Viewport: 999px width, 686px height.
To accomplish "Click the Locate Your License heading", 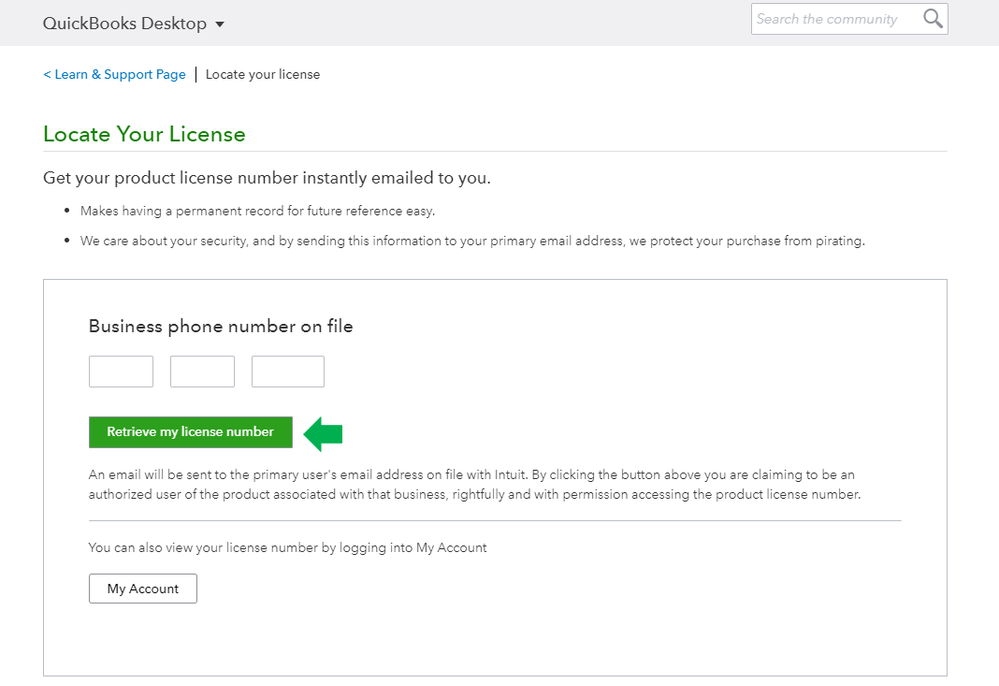I will pyautogui.click(x=144, y=134).
